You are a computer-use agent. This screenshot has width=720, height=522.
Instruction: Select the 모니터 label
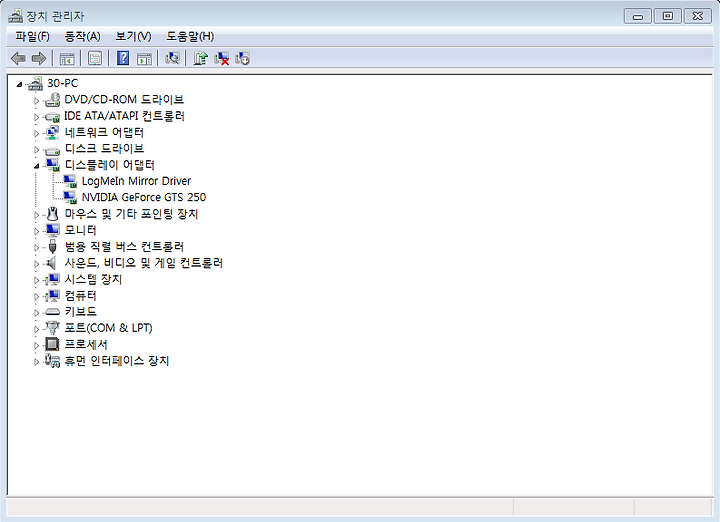point(81,230)
